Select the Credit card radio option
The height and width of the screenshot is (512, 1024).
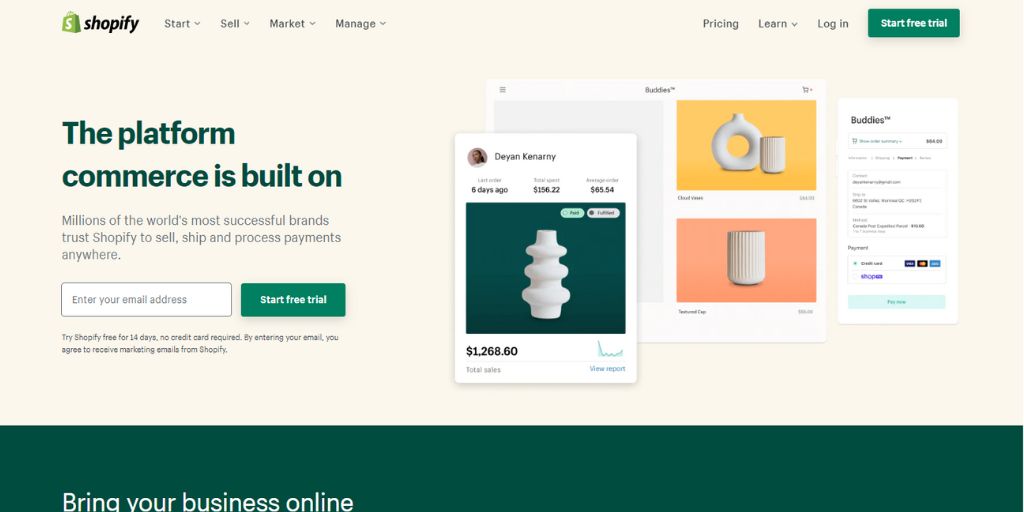(856, 263)
